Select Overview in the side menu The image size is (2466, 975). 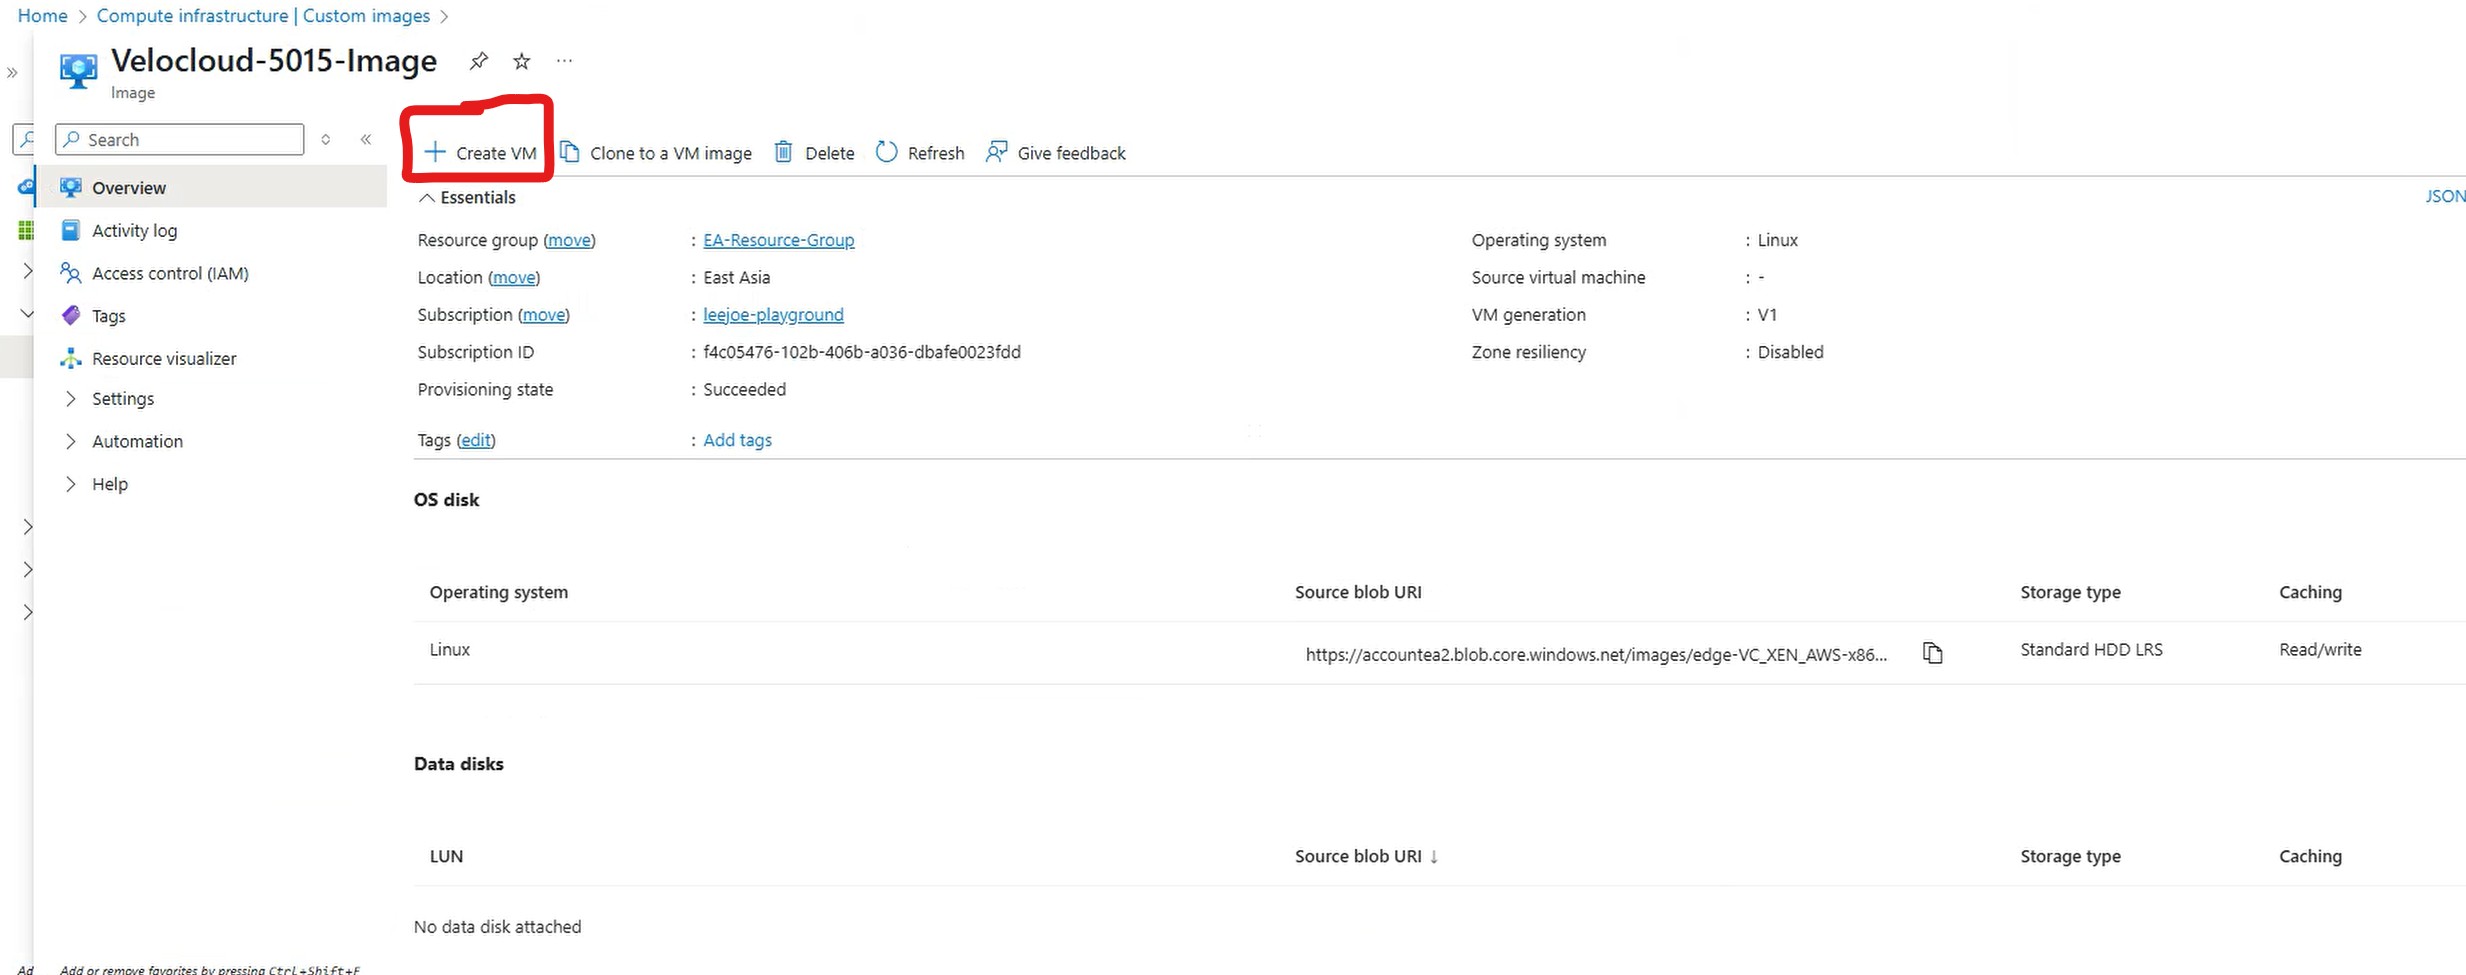tap(212, 187)
